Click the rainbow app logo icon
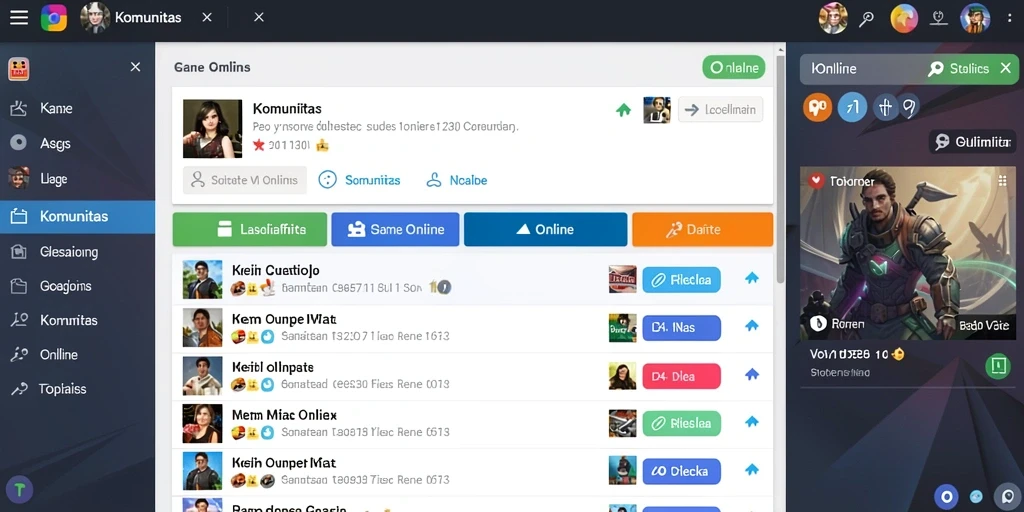The image size is (1024, 512). (54, 18)
